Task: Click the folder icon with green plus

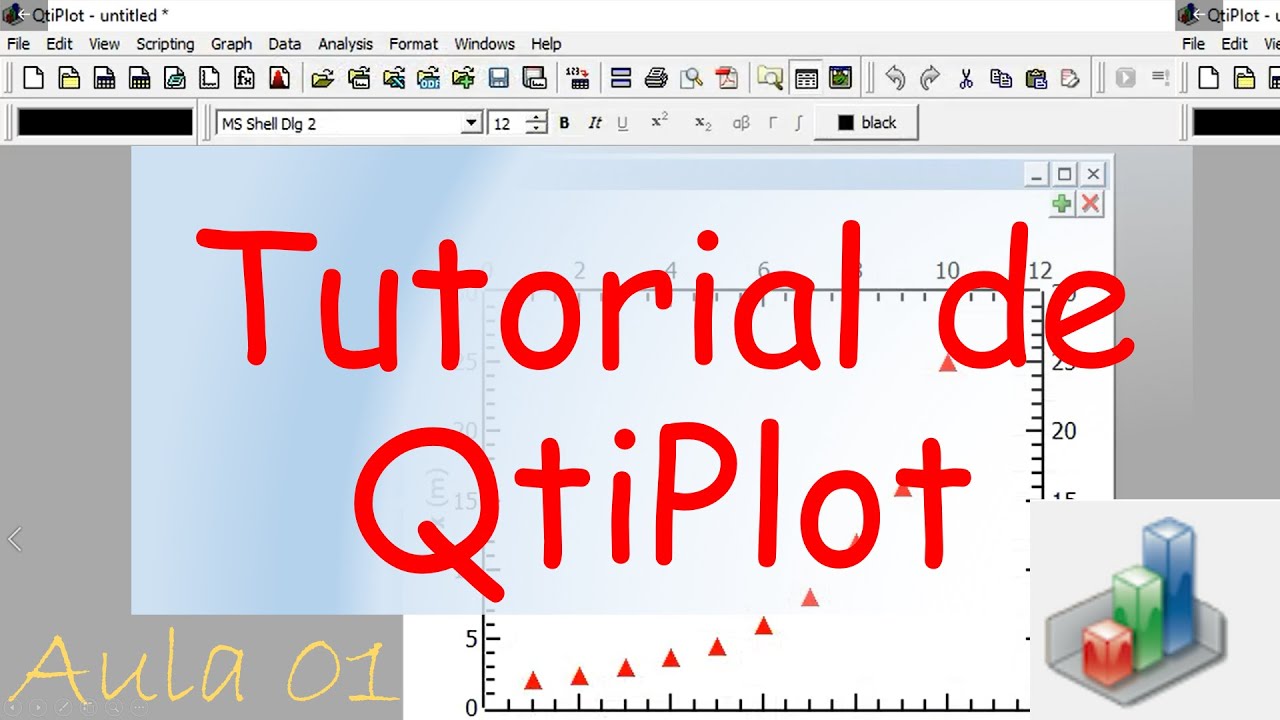Action: coord(463,78)
